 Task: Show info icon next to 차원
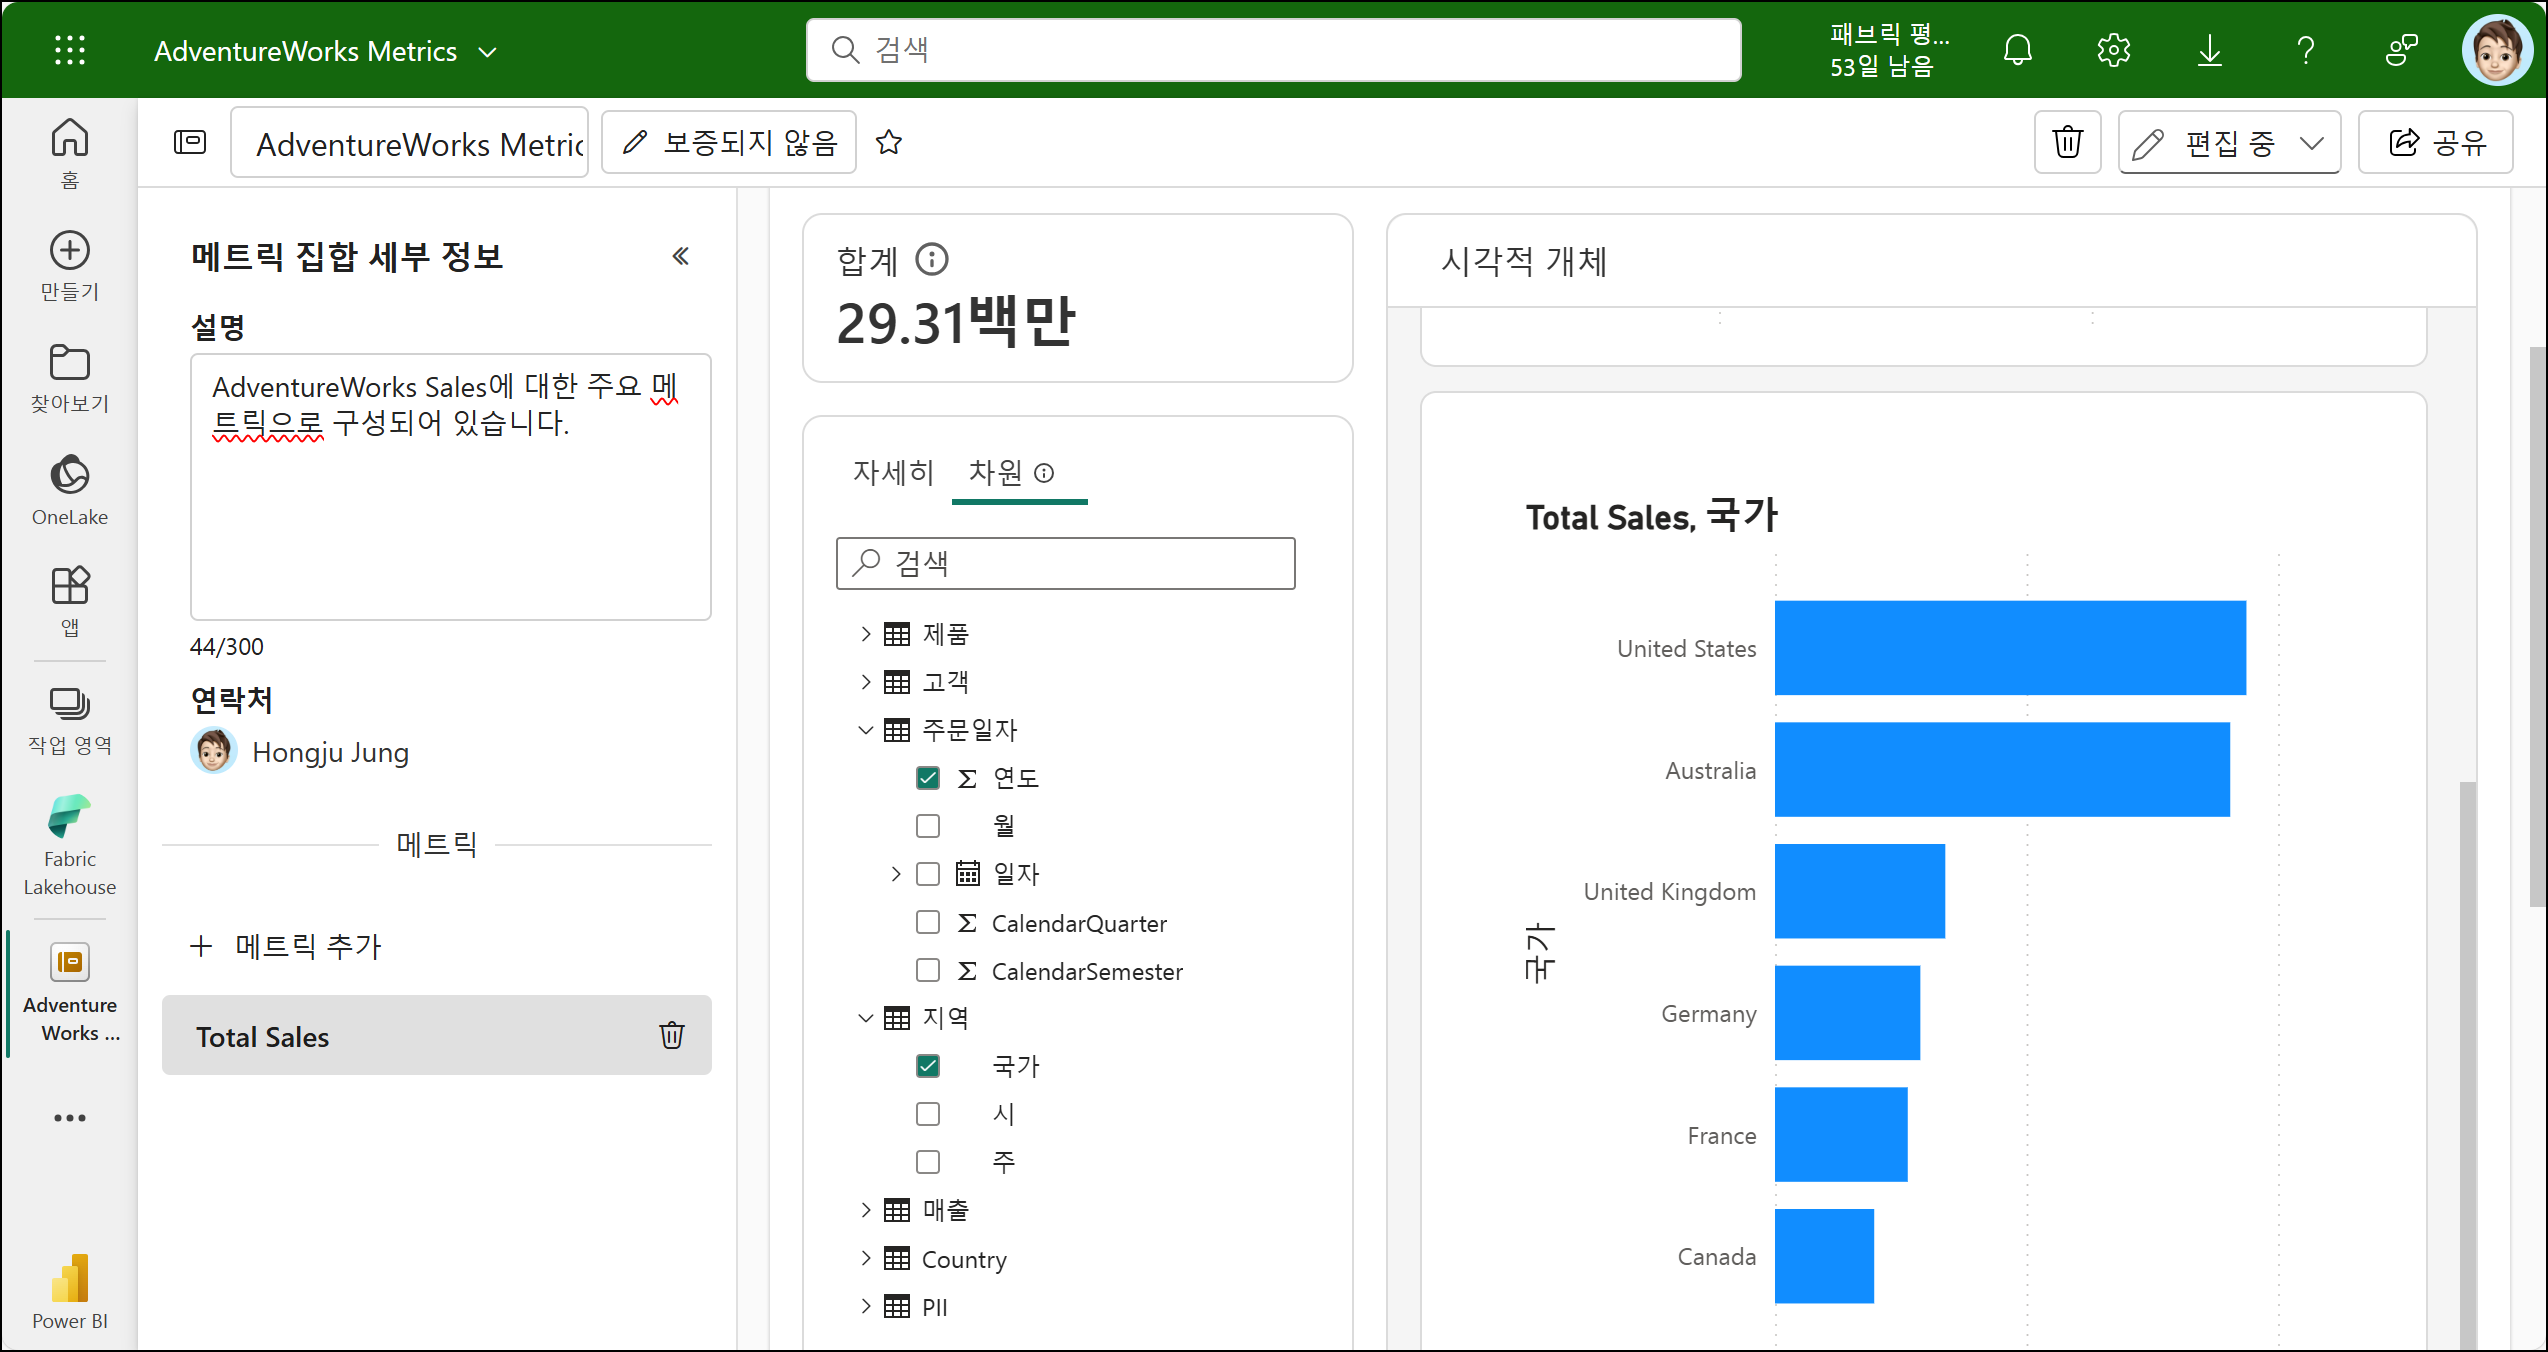pyautogui.click(x=1044, y=473)
